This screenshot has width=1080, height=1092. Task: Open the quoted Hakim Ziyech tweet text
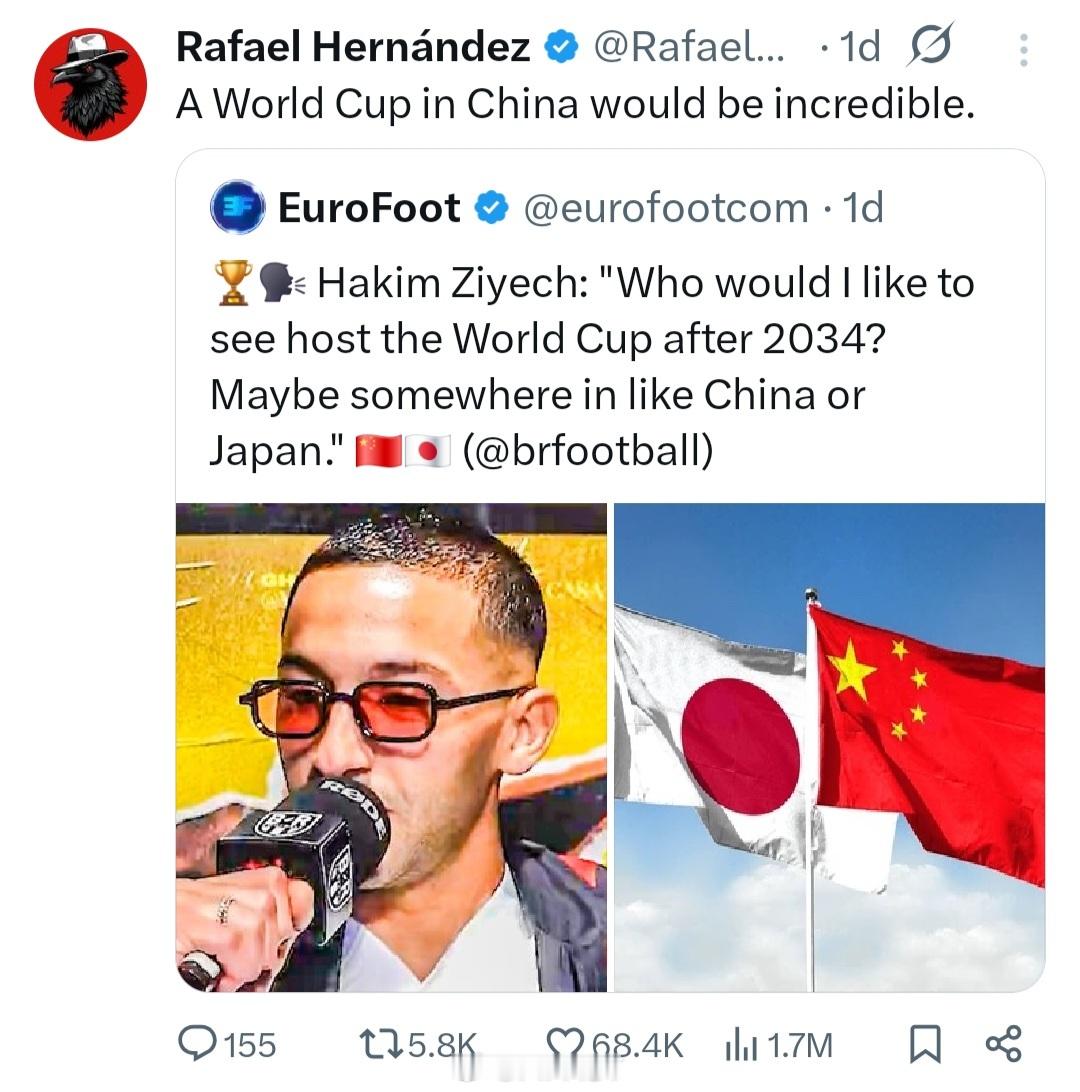(592, 366)
